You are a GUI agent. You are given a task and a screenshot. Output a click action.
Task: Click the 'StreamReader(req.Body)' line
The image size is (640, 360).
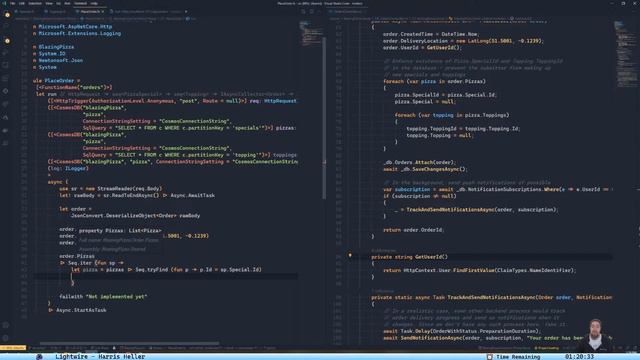click(111, 189)
